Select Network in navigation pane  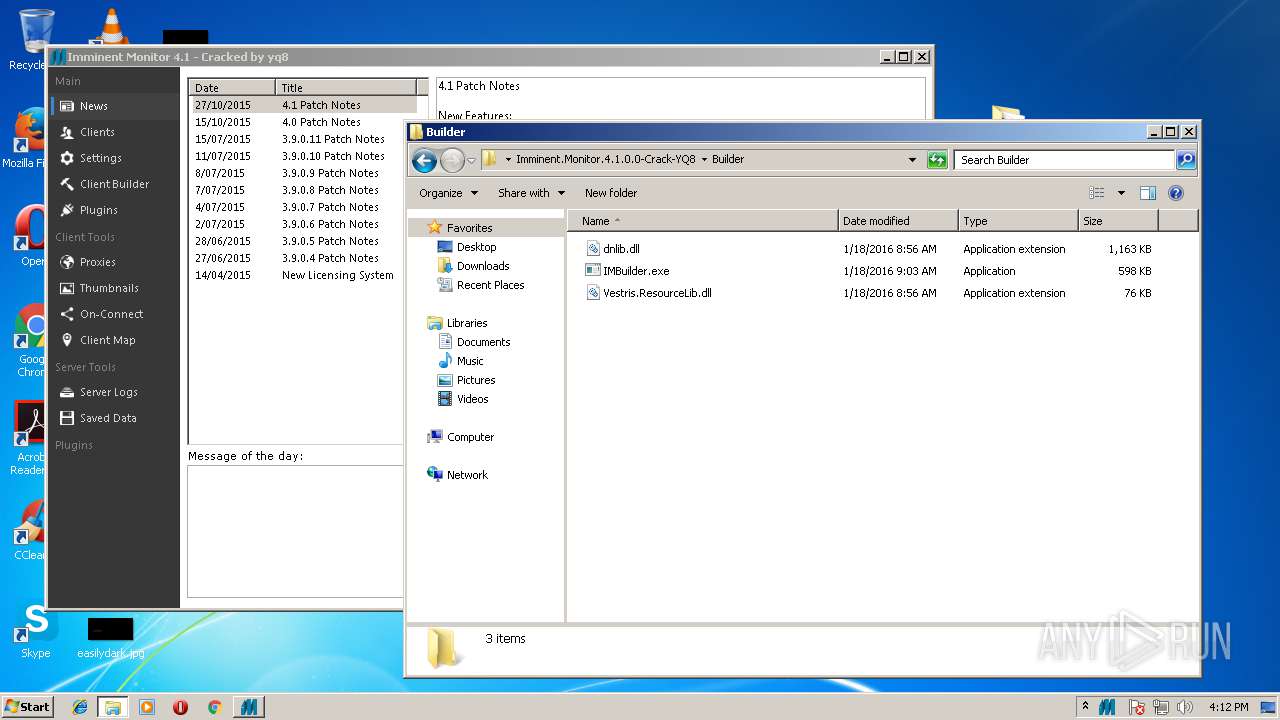click(467, 475)
